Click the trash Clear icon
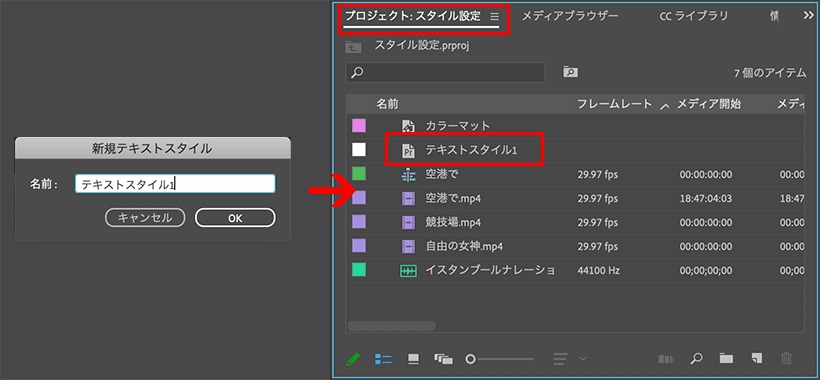The width and height of the screenshot is (820, 380). [x=786, y=359]
